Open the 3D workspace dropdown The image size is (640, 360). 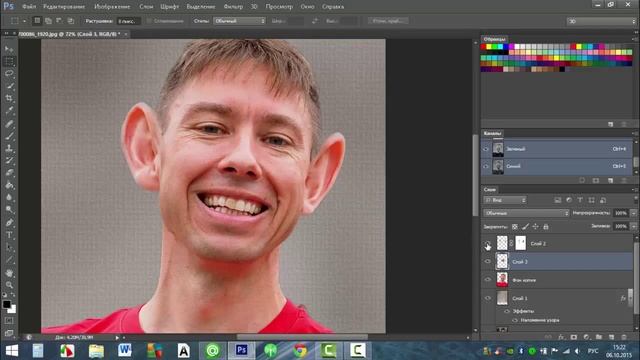click(601, 21)
